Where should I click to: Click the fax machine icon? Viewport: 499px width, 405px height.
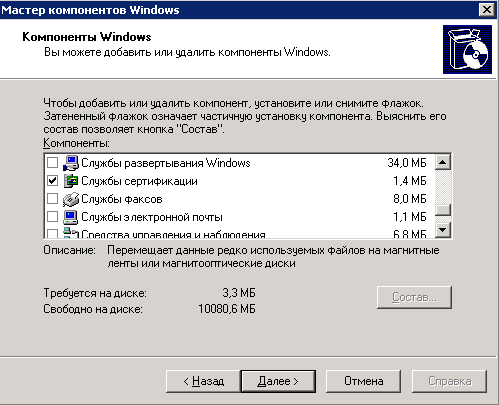point(71,199)
